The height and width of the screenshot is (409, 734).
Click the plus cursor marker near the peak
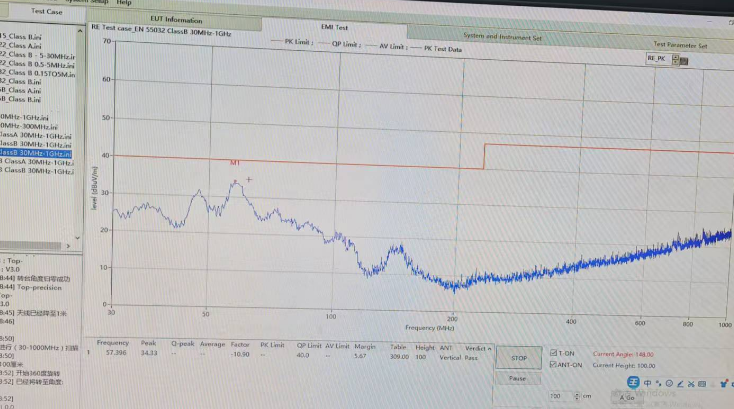click(249, 179)
